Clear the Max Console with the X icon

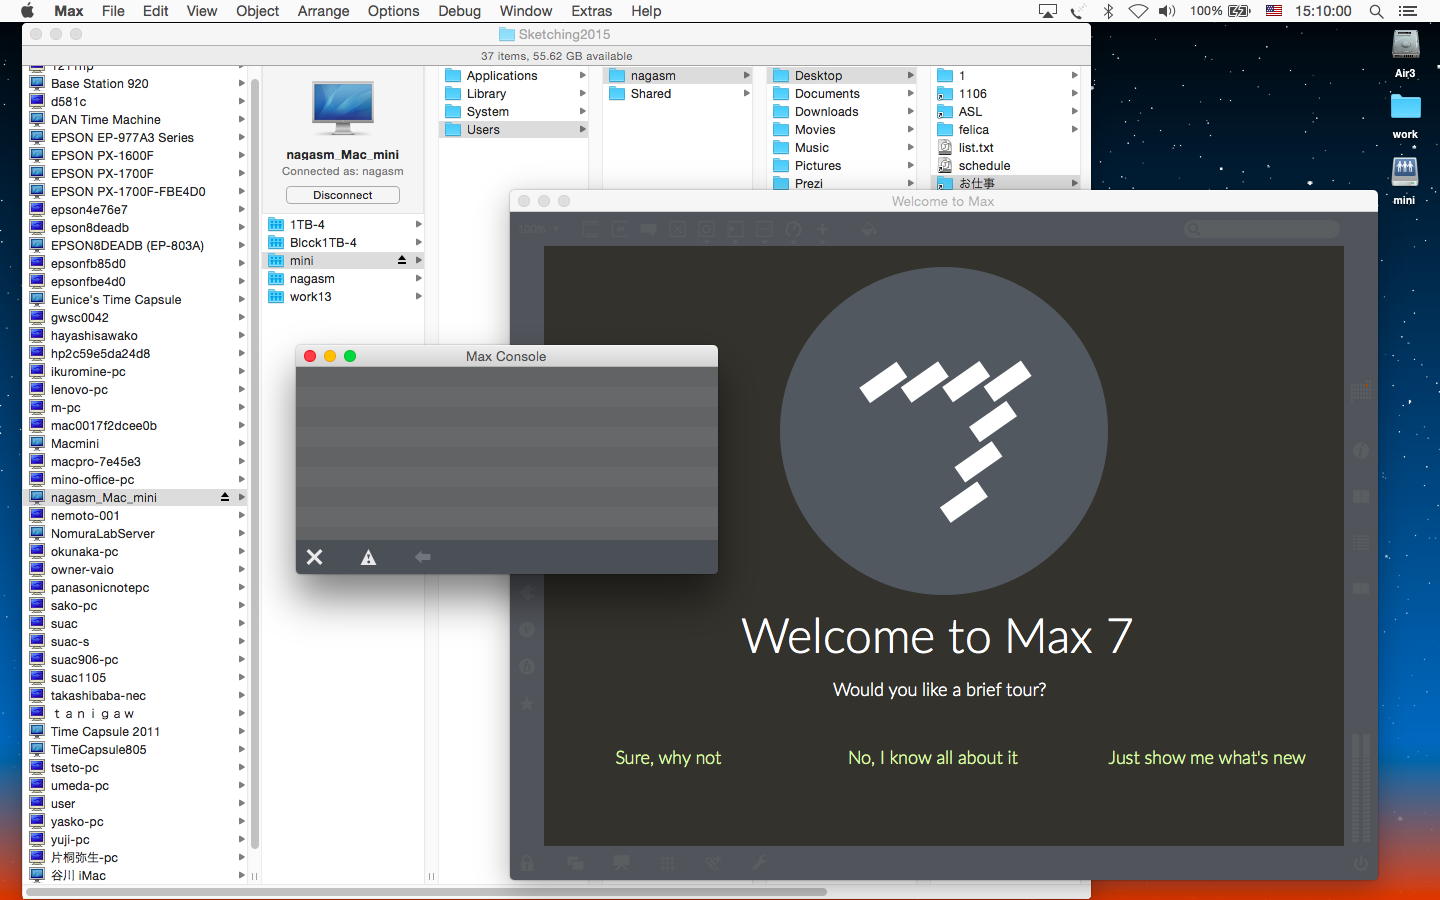[314, 557]
